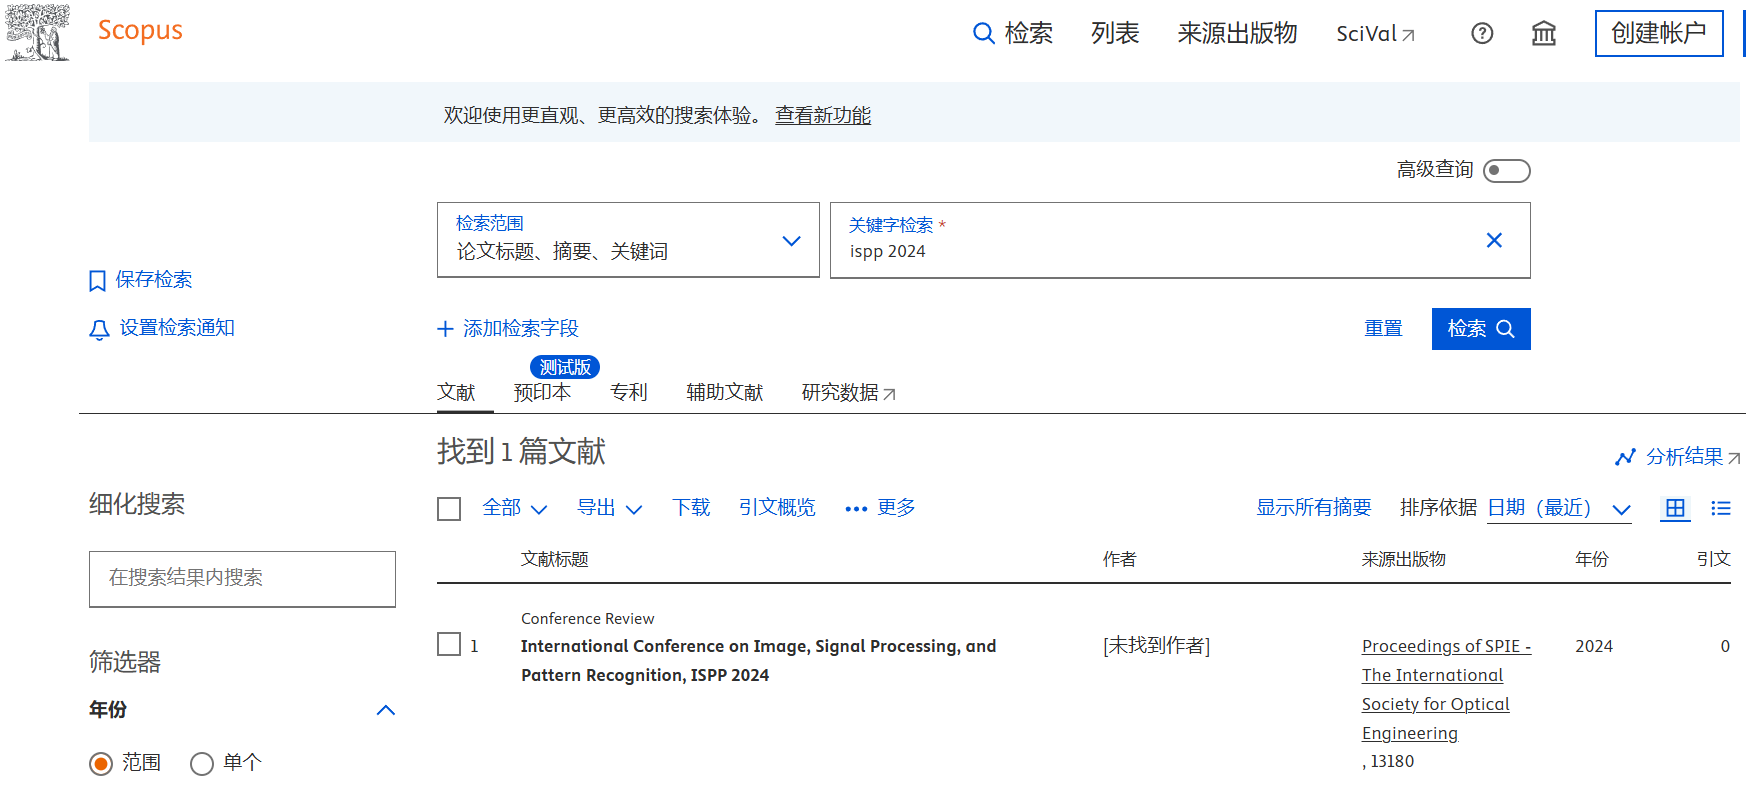Switch to the 辅助文献 tab
The width and height of the screenshot is (1746, 786).
[x=724, y=392]
